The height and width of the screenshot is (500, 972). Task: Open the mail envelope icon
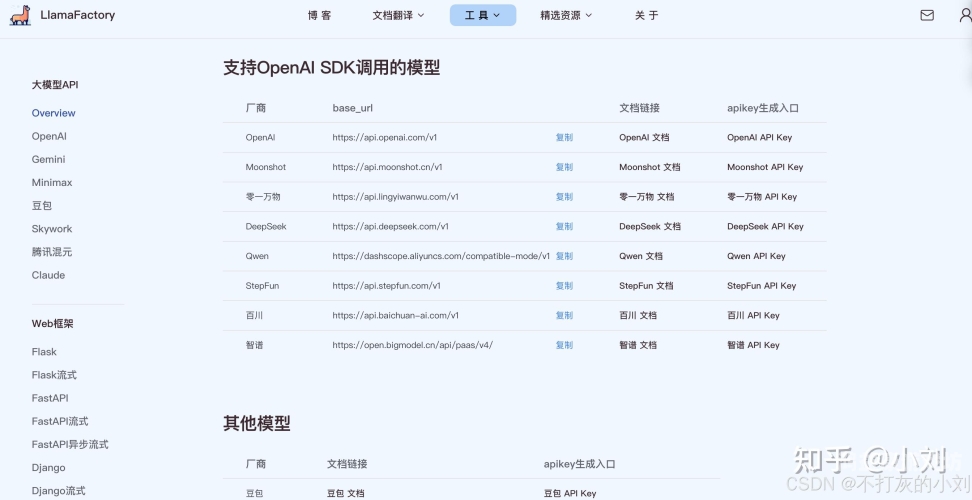pos(927,15)
